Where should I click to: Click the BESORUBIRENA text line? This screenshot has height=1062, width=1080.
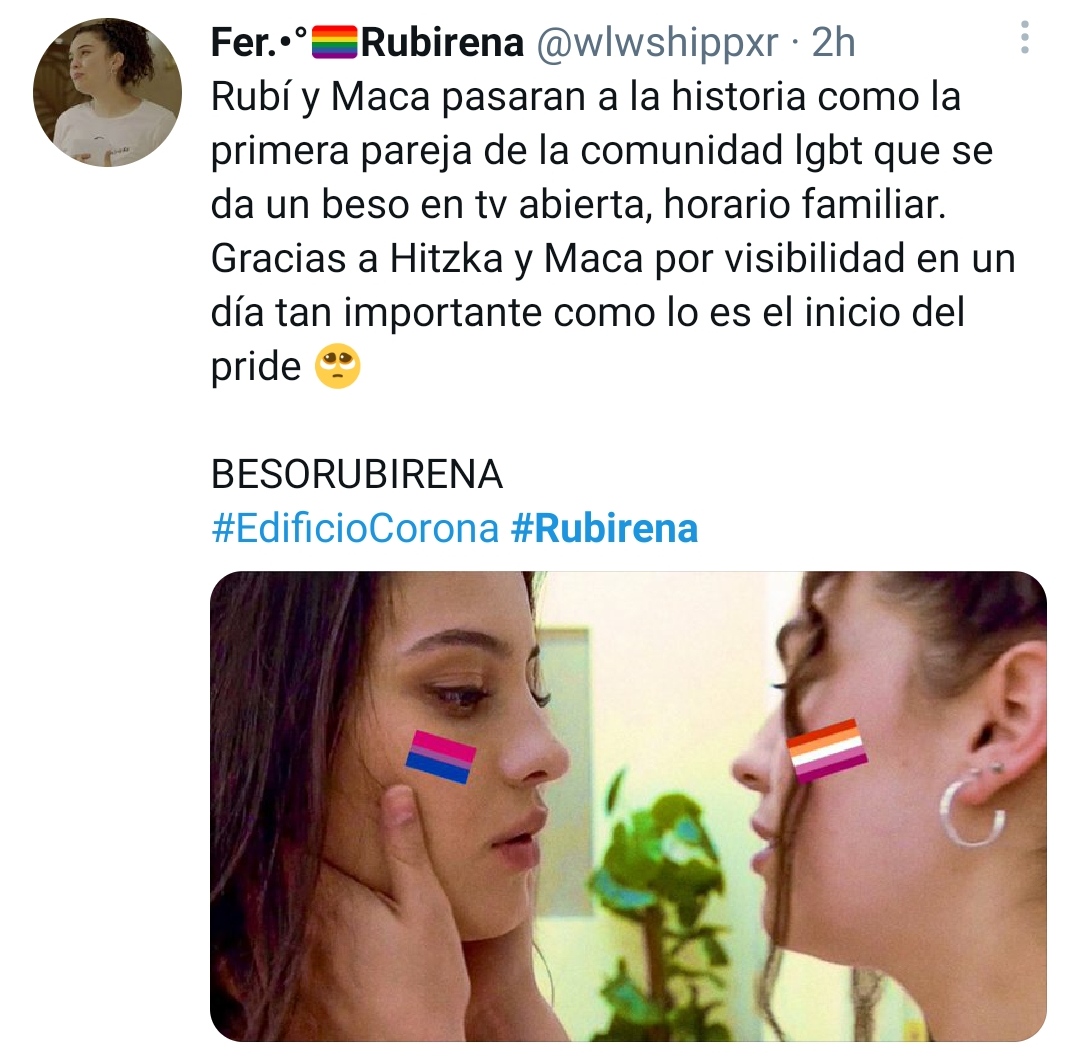tap(357, 475)
